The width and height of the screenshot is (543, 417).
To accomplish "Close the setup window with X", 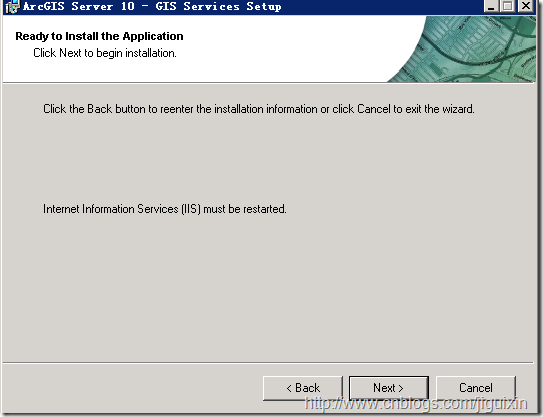I will pos(526,6).
